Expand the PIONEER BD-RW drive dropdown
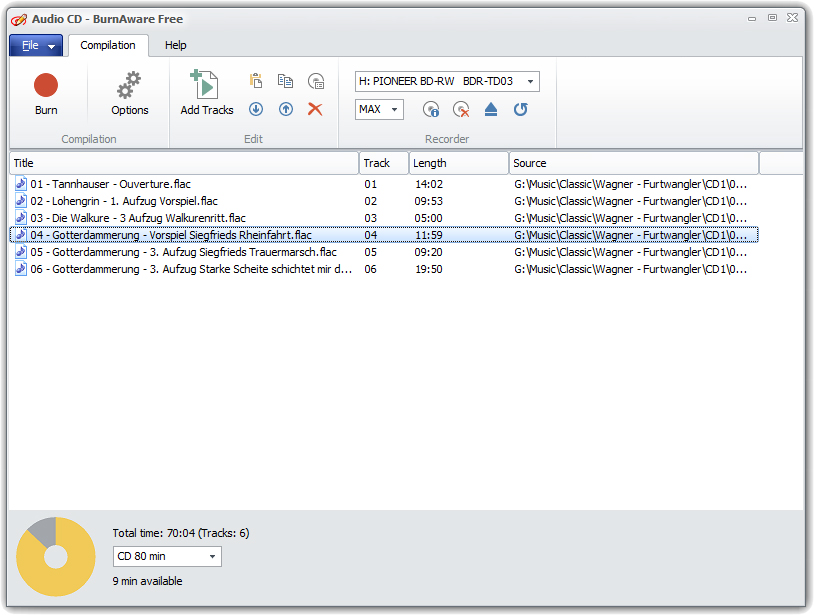 coord(530,82)
